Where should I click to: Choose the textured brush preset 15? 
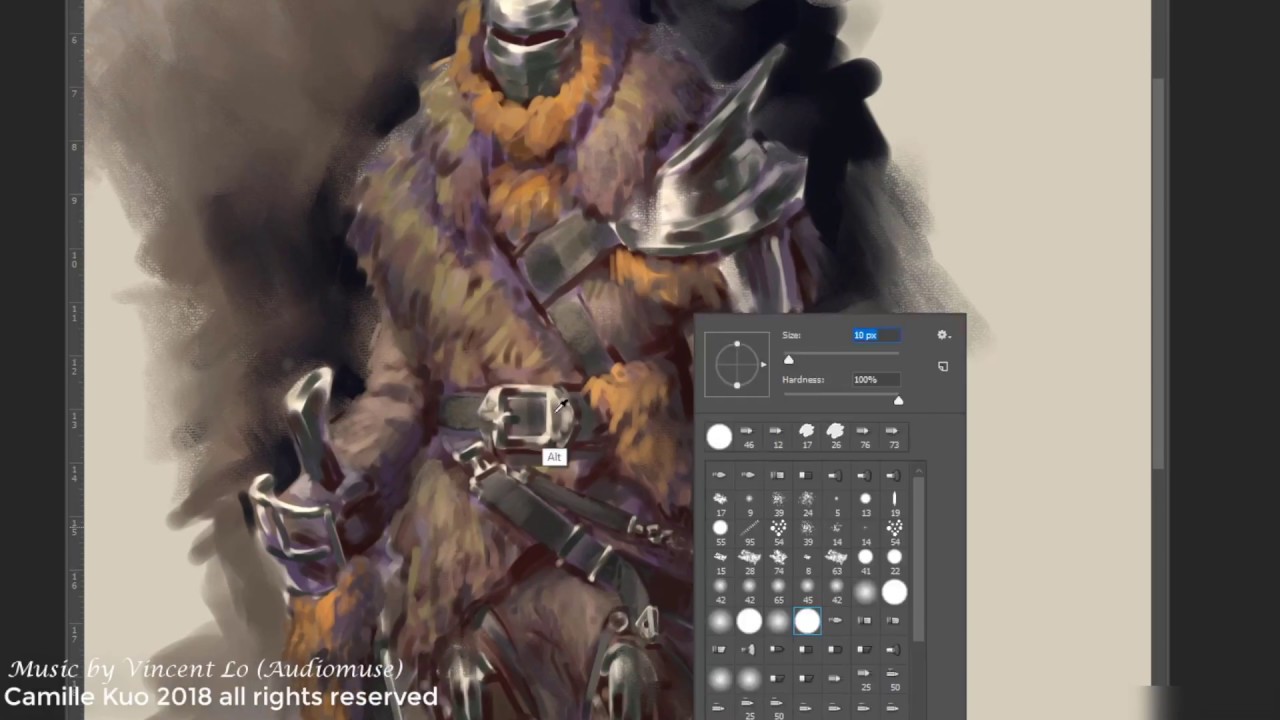pos(720,561)
